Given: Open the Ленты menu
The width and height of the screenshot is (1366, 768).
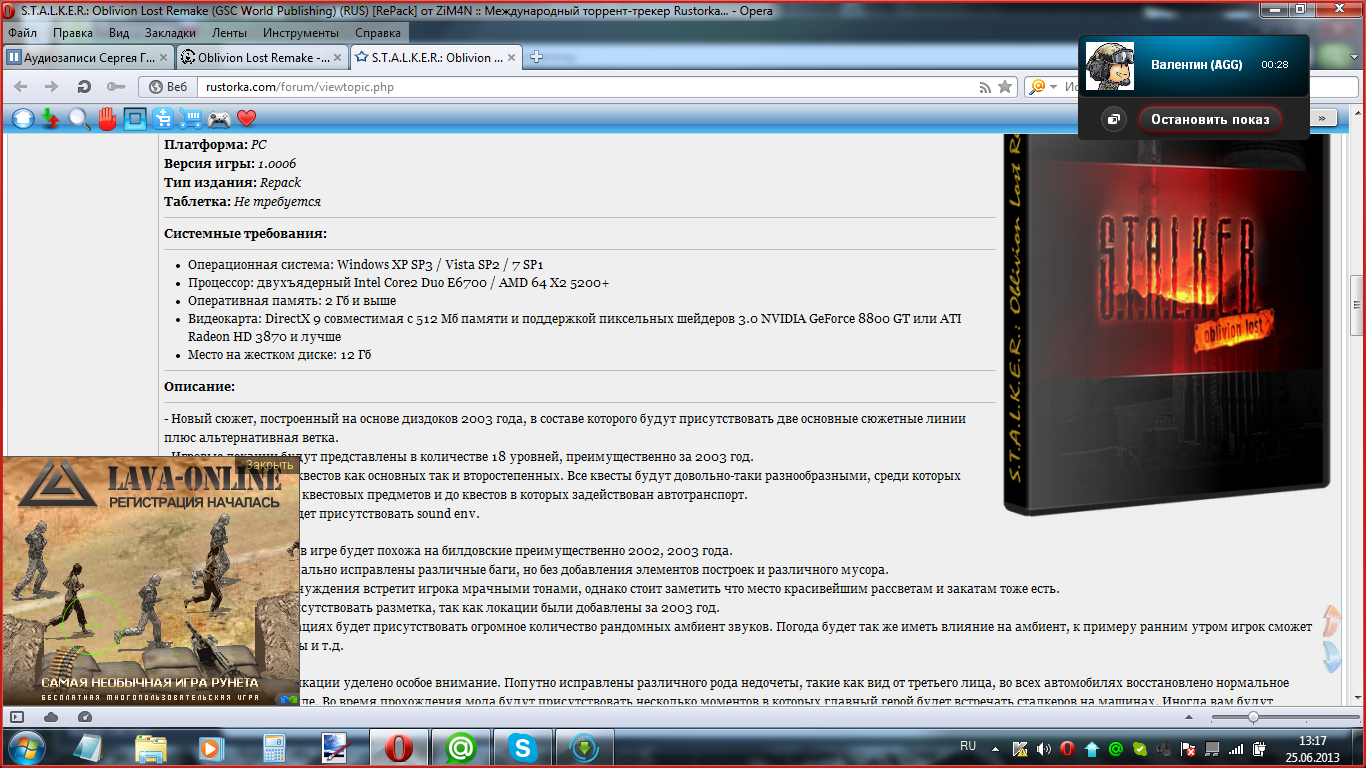Looking at the screenshot, I should pyautogui.click(x=230, y=33).
